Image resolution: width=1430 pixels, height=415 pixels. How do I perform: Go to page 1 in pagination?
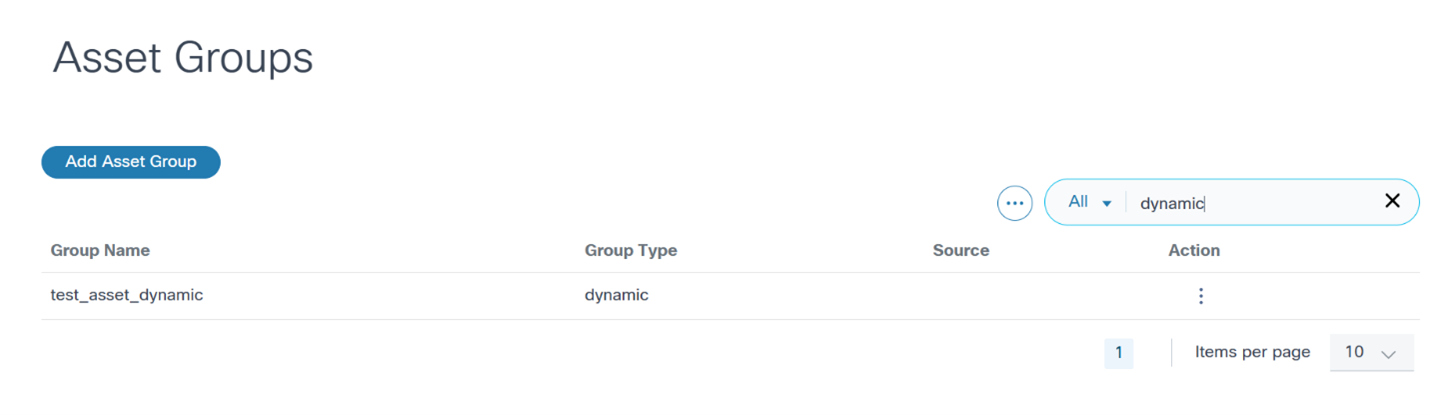1118,352
